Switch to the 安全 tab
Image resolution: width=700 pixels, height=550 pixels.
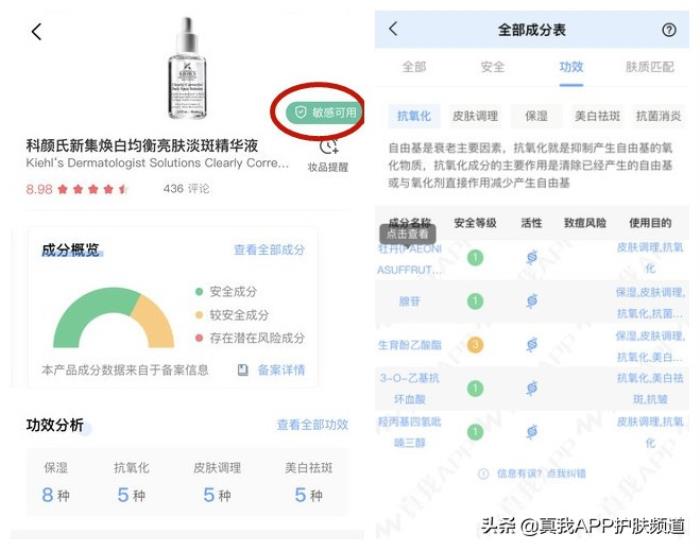pyautogui.click(x=492, y=67)
